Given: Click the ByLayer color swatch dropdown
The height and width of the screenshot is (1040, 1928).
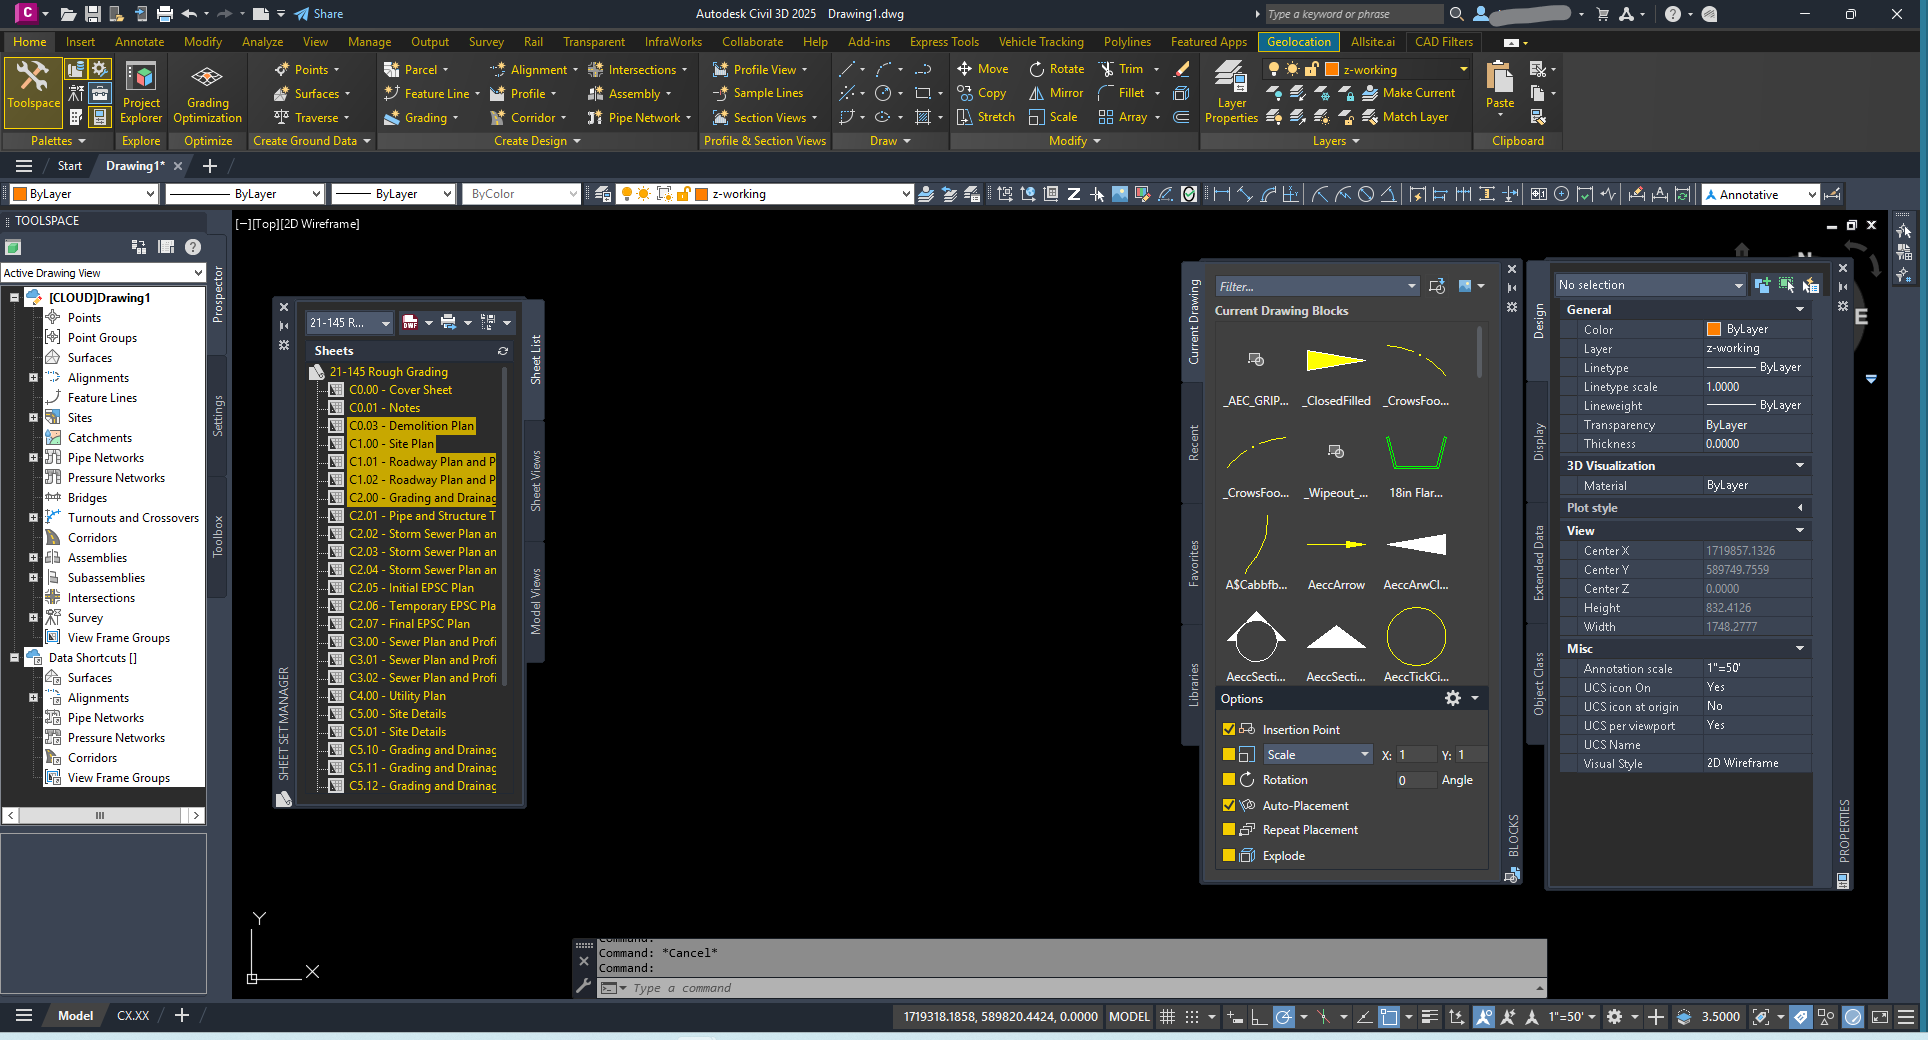Looking at the screenshot, I should pyautogui.click(x=84, y=194).
